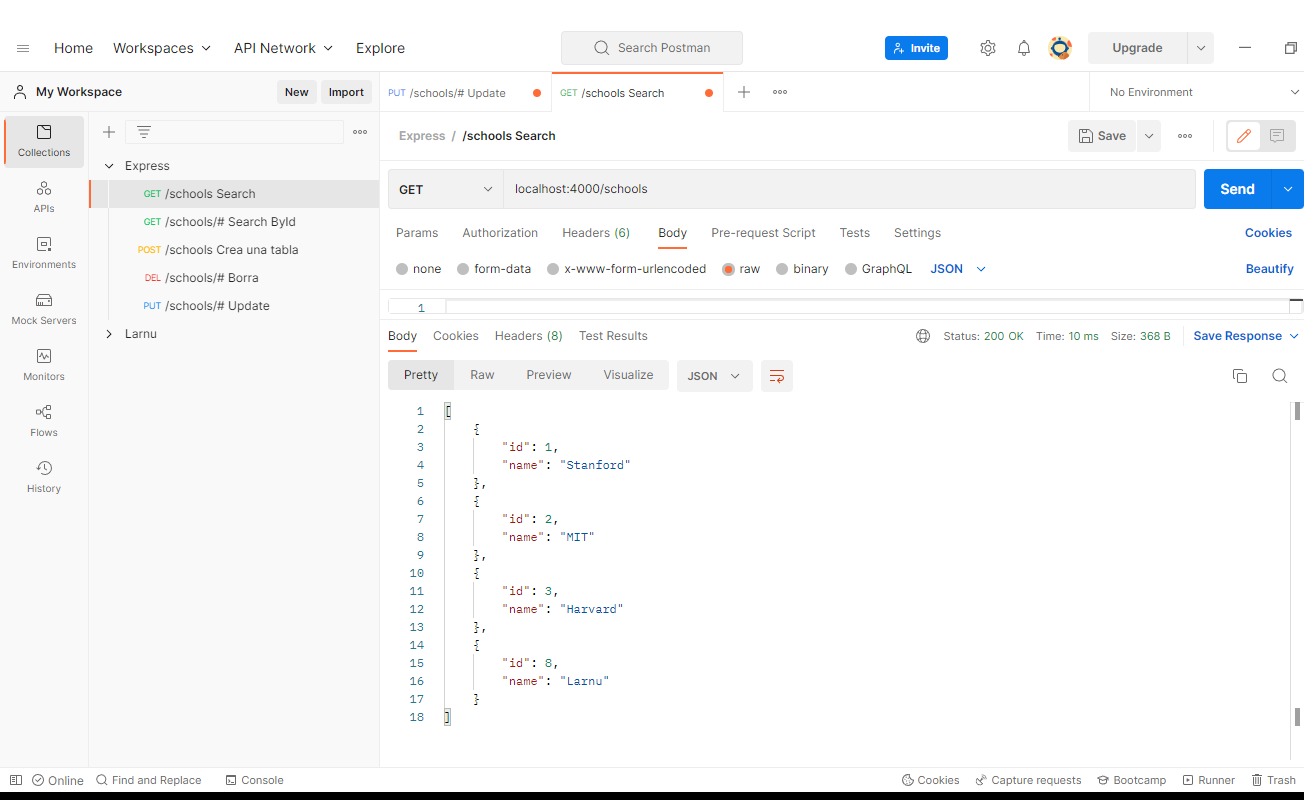Open the response format JSON dropdown
This screenshot has width=1304, height=800.
[714, 375]
